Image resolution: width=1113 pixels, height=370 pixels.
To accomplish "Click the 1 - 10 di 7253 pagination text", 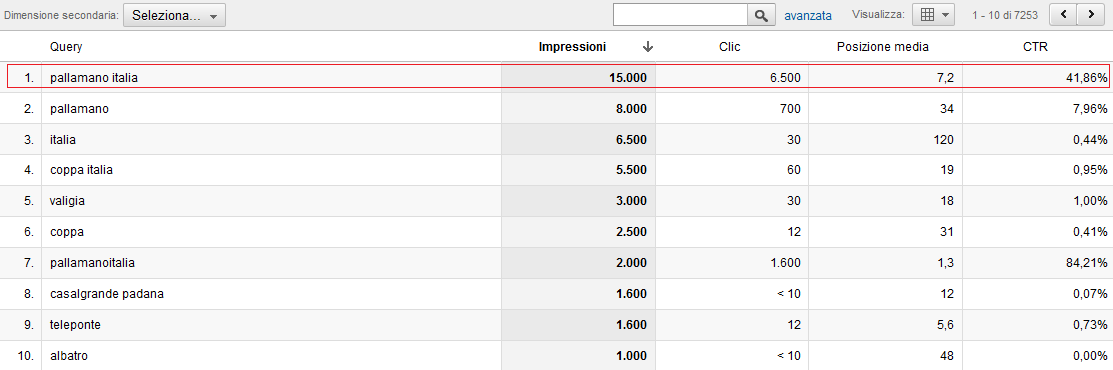I will click(1004, 15).
